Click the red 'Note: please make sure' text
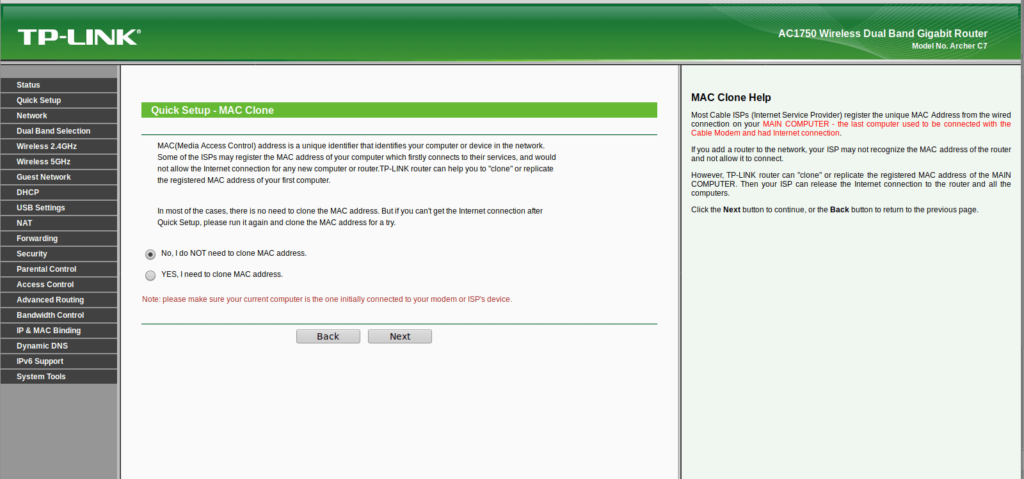Viewport: 1024px width, 479px height. point(327,299)
